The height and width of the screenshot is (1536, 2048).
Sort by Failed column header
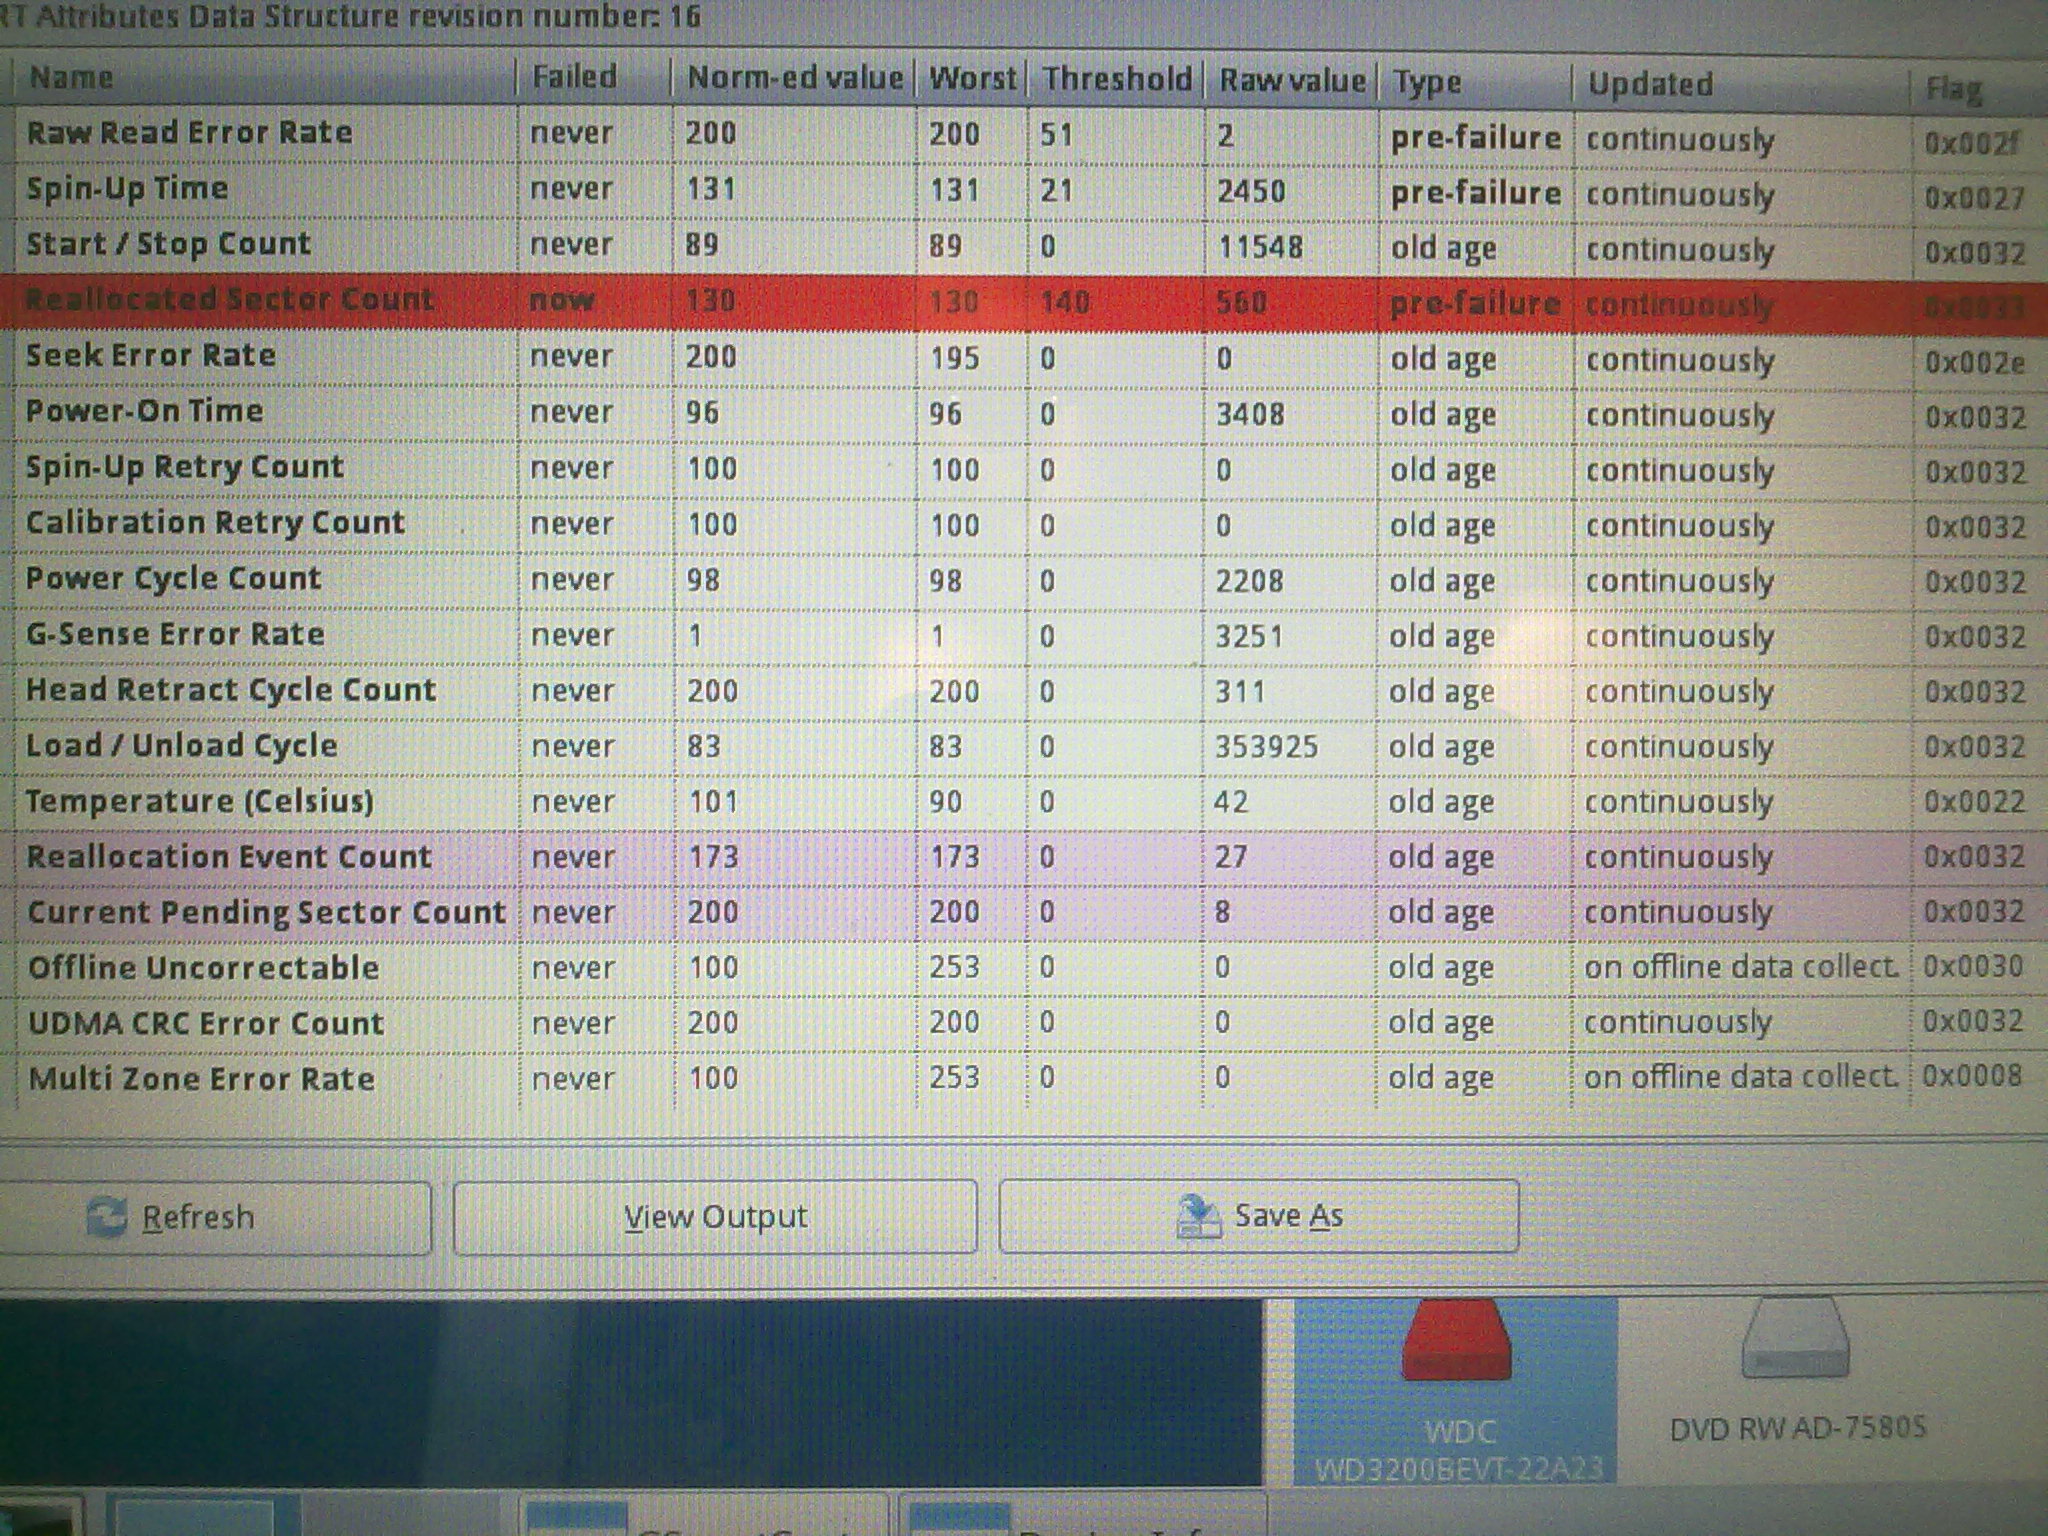[574, 77]
